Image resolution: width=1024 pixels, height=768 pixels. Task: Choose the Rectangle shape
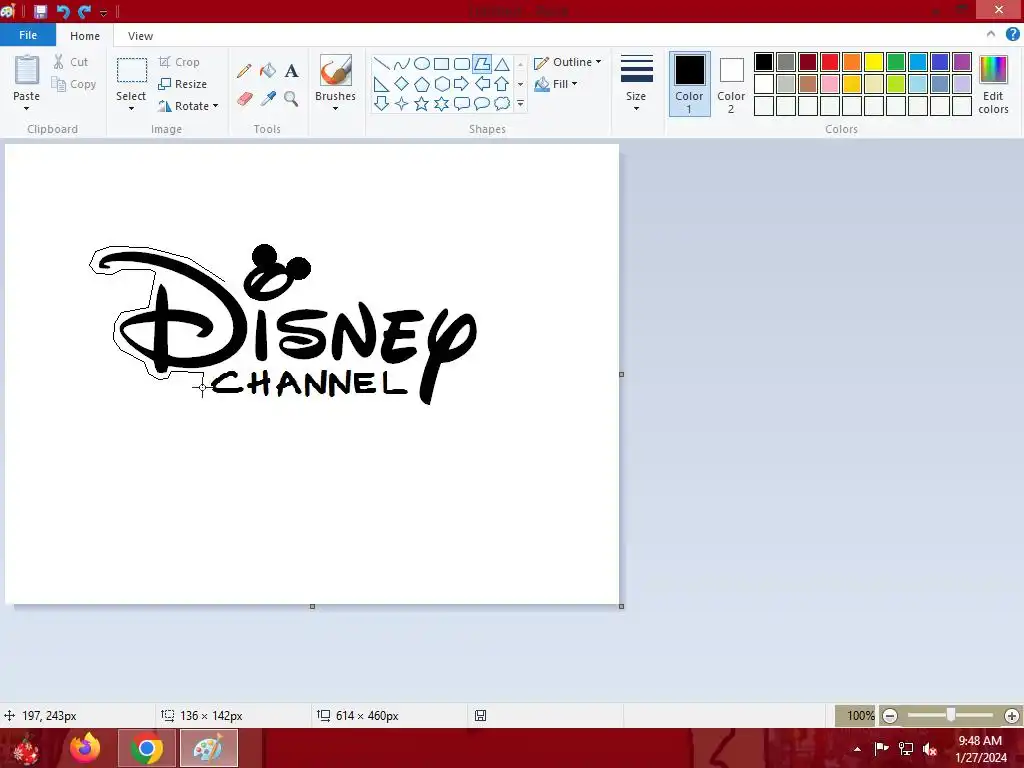click(x=441, y=63)
